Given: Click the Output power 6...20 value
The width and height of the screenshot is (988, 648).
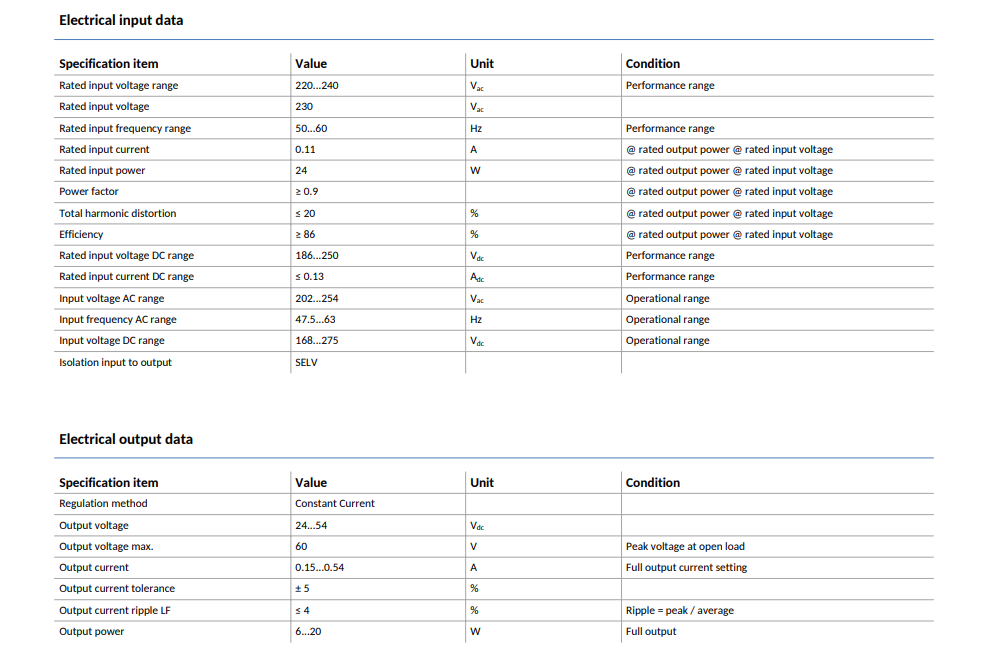Looking at the screenshot, I should click(308, 631).
